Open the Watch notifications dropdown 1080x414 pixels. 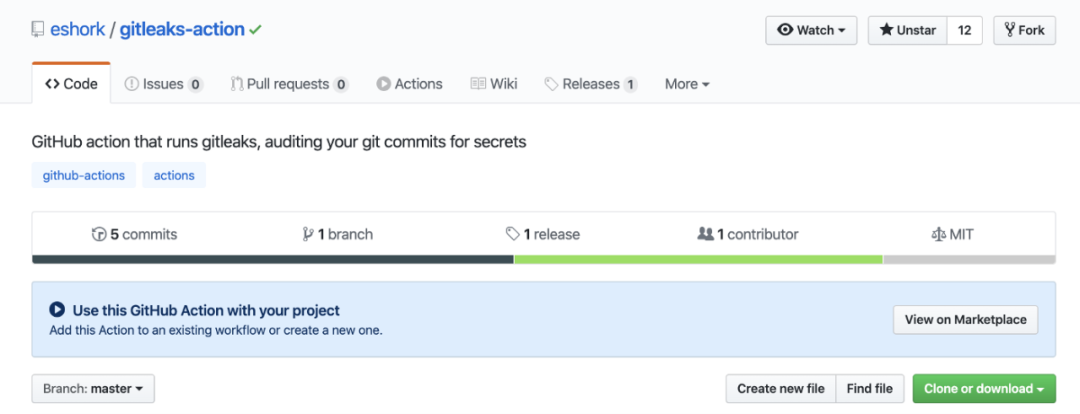811,30
